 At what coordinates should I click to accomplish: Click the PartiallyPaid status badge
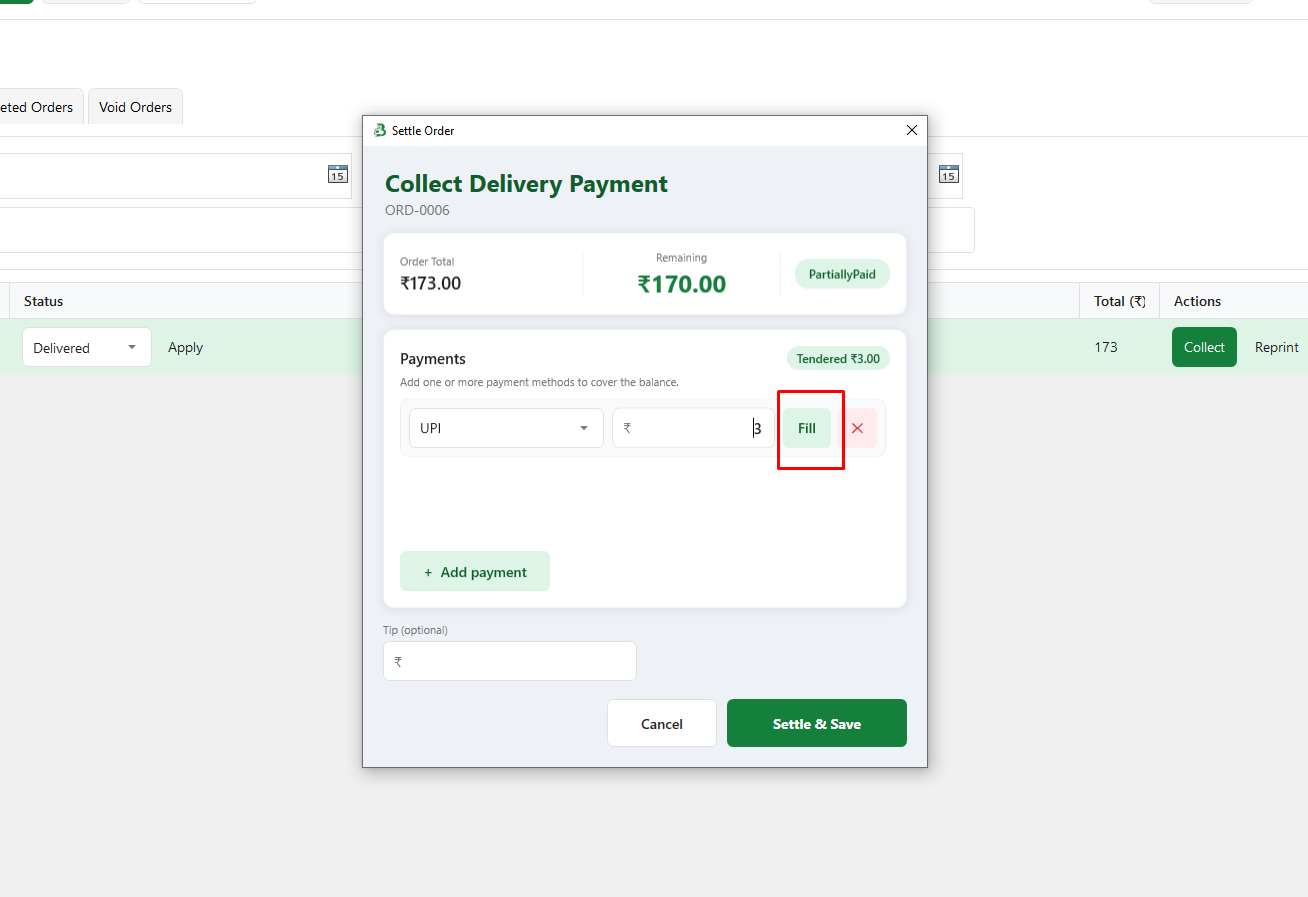coord(842,274)
